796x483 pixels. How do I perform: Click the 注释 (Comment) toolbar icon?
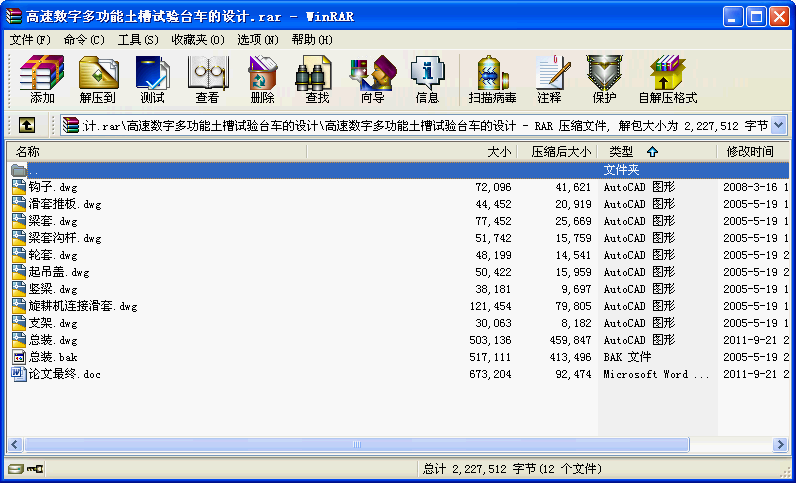pyautogui.click(x=552, y=73)
